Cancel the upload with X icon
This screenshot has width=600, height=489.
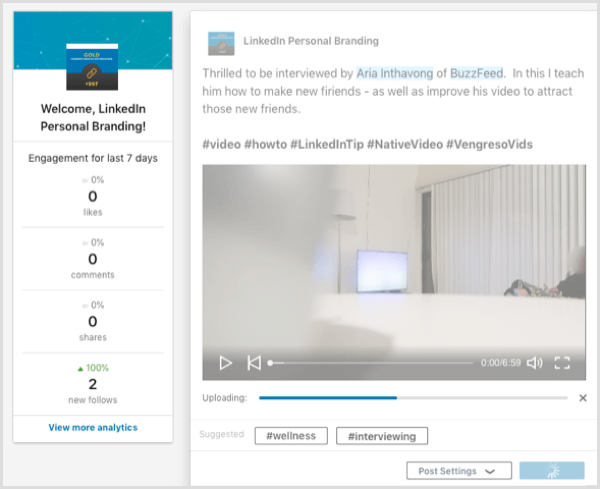(x=583, y=398)
